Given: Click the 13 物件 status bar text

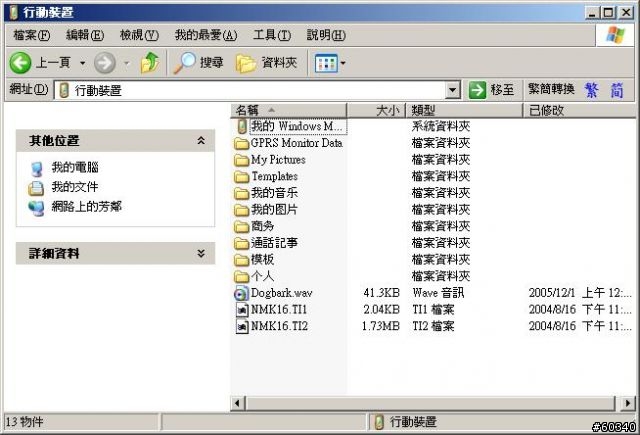Looking at the screenshot, I should (24, 422).
